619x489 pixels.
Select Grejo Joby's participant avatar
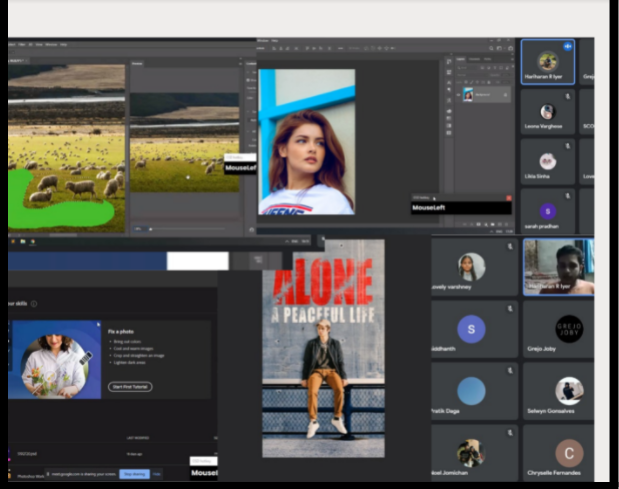569,329
